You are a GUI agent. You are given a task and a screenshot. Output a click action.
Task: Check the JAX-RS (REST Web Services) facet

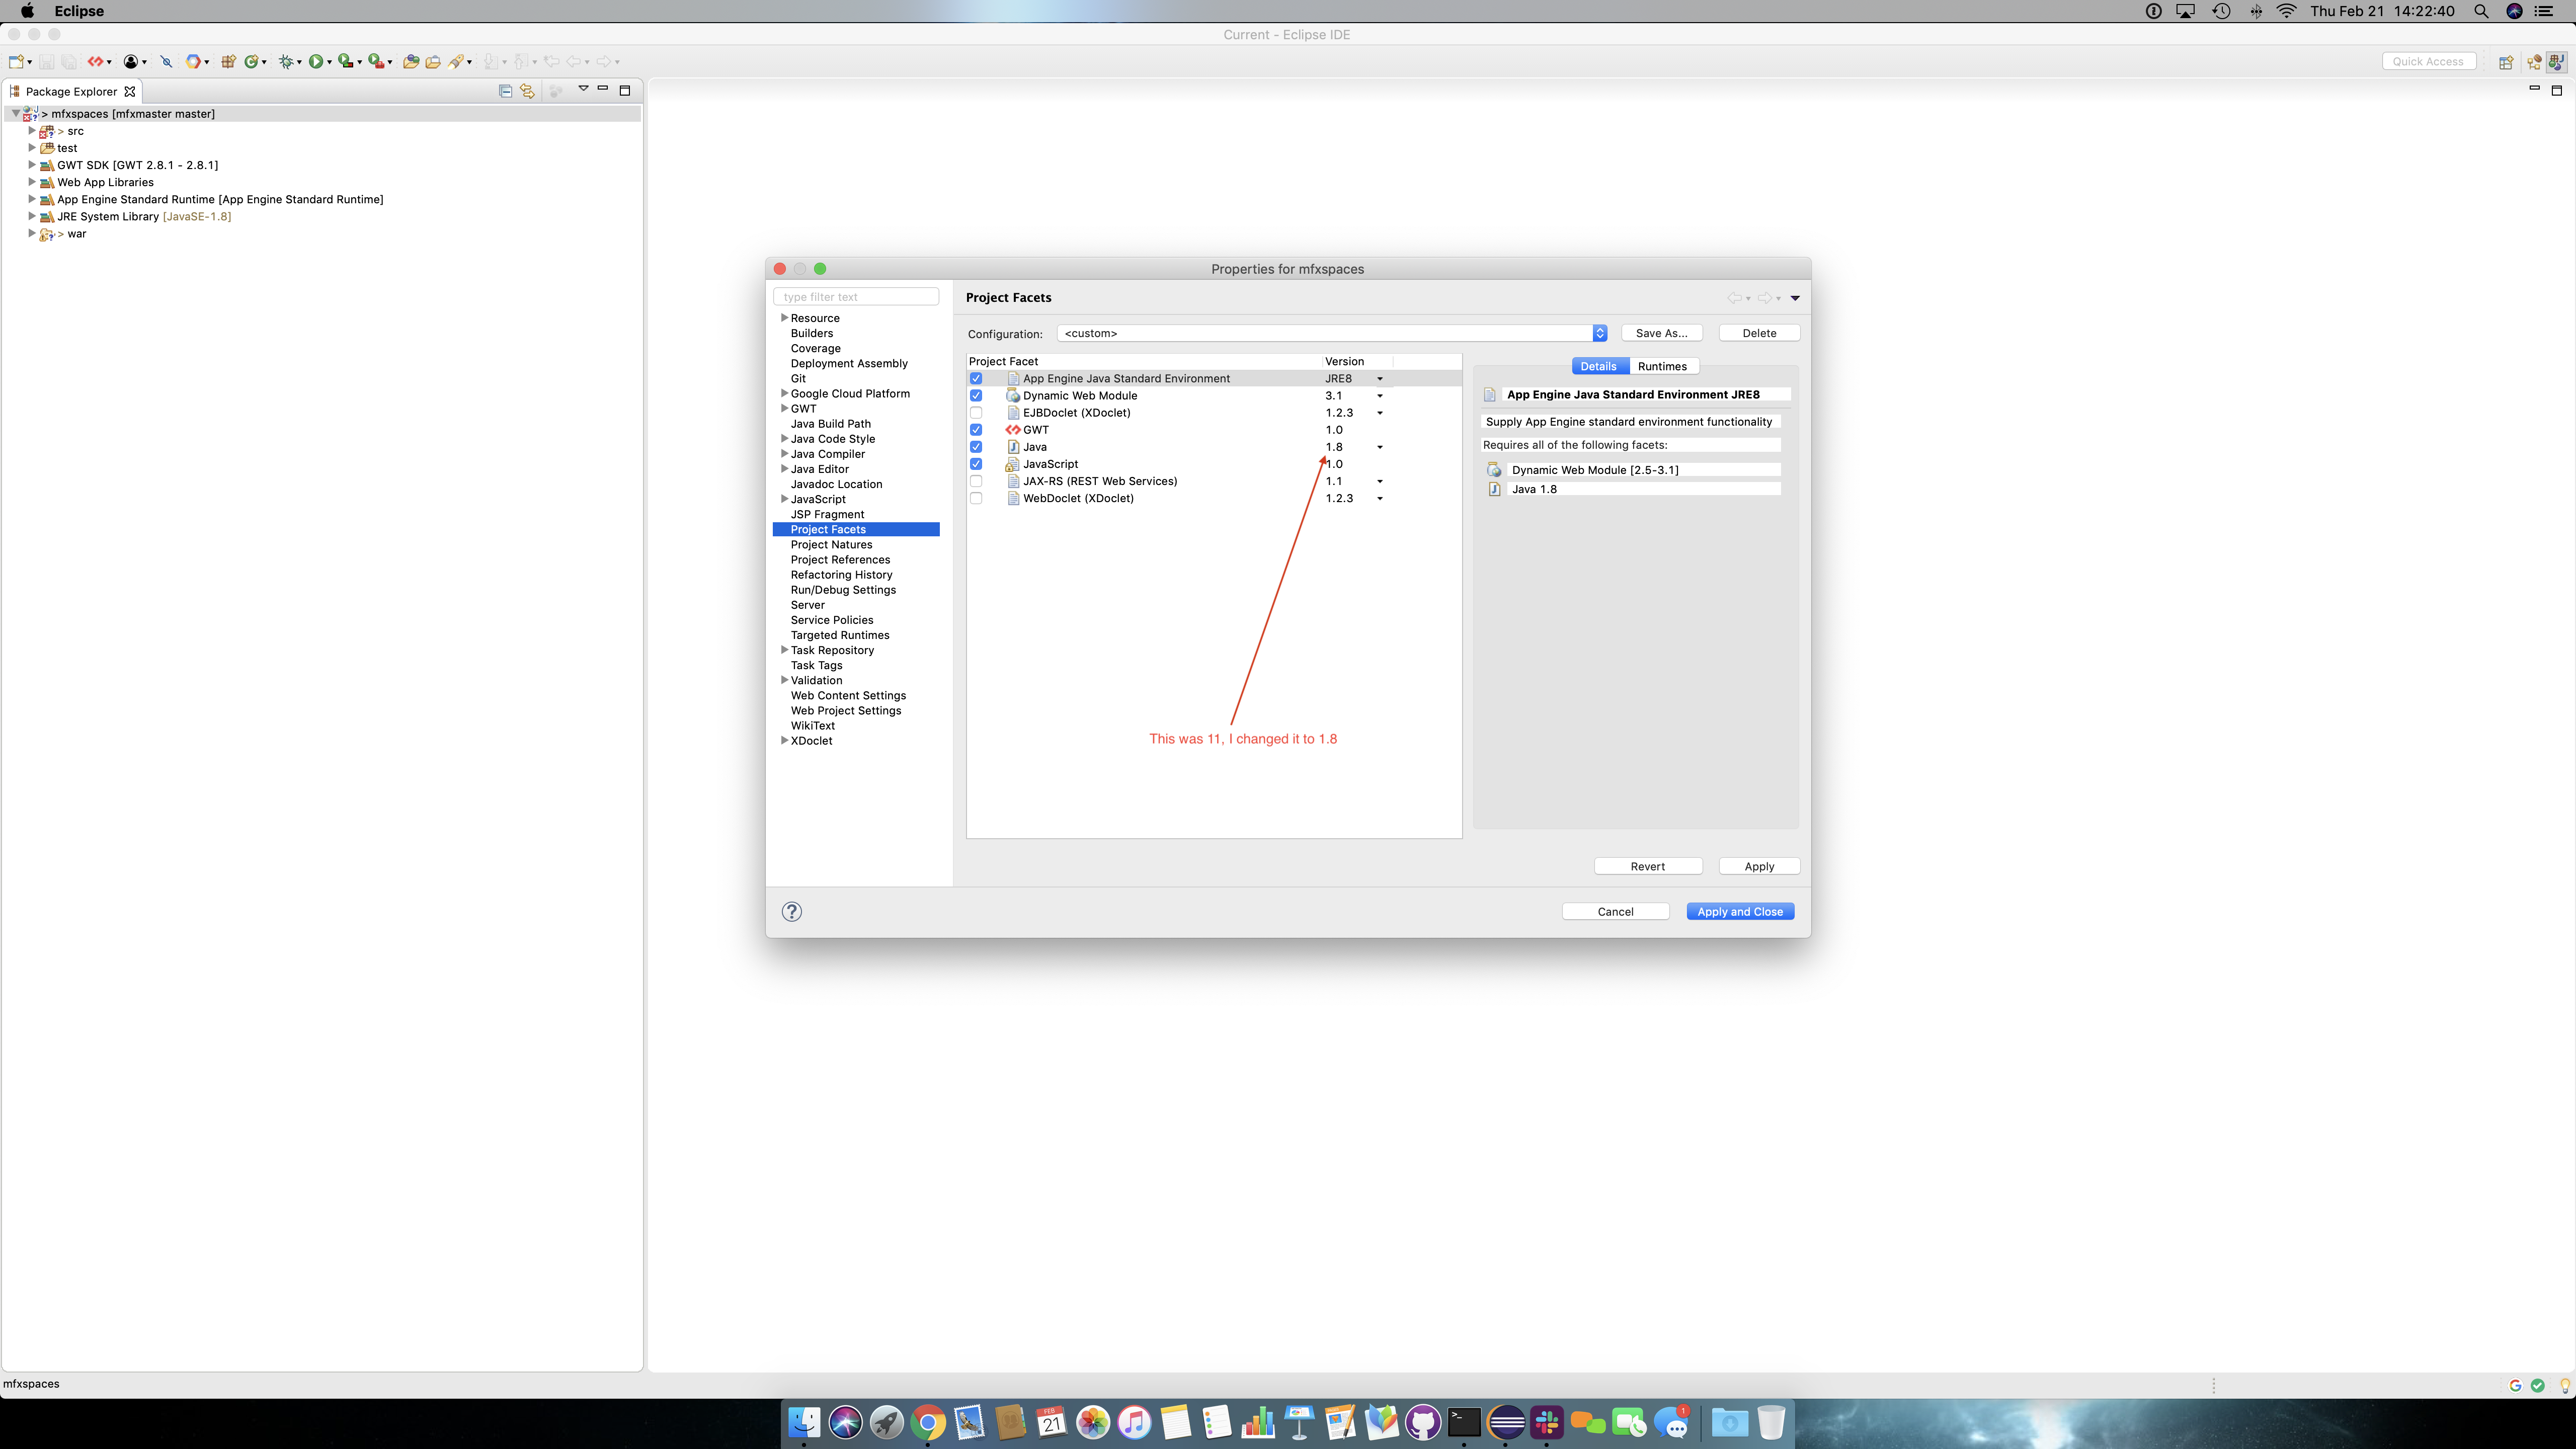(976, 481)
